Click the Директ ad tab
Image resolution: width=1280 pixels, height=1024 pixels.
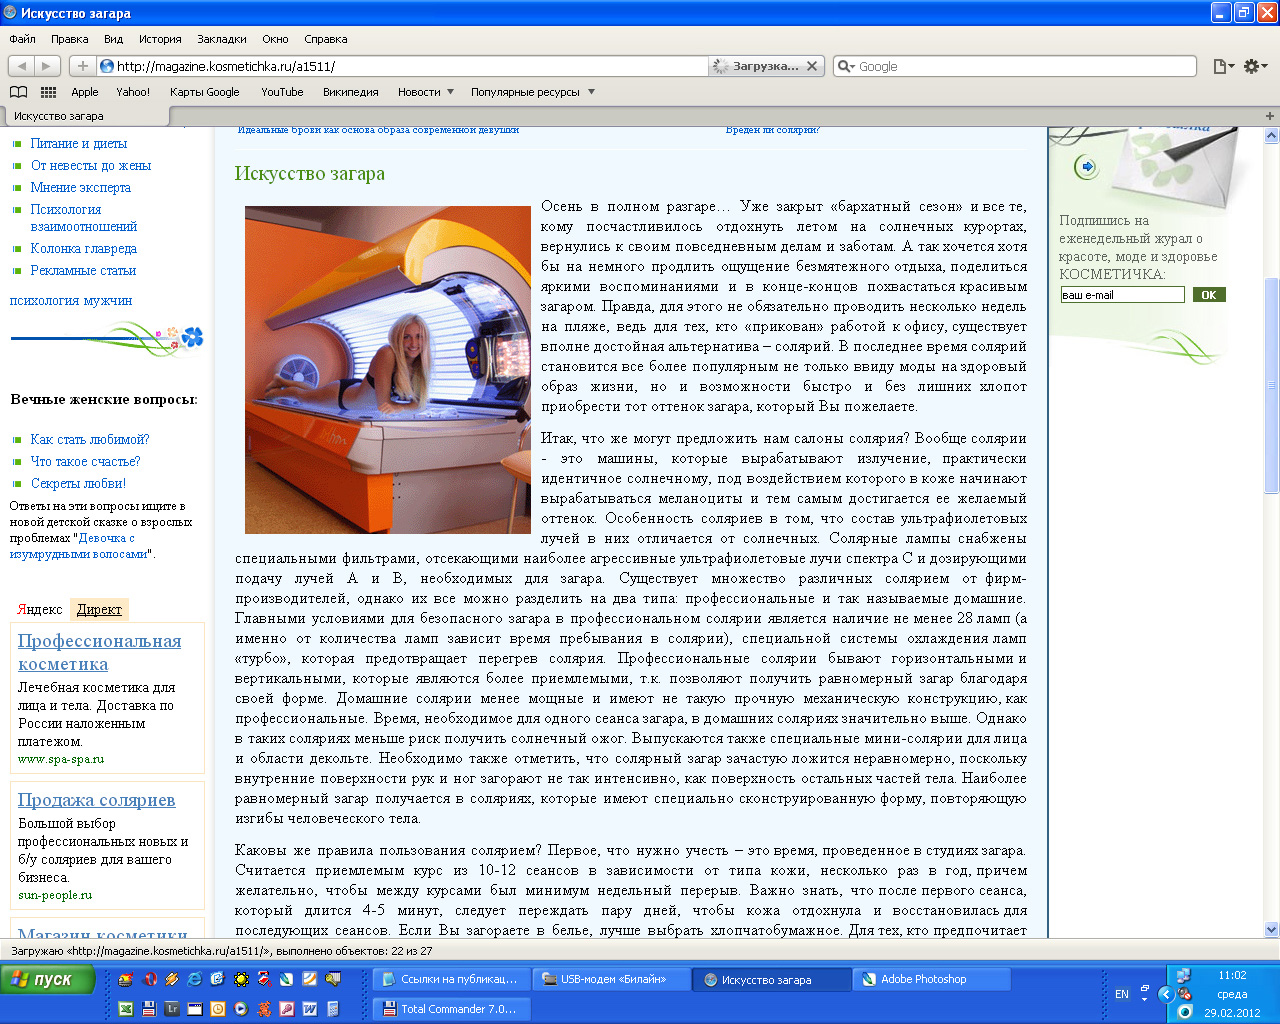click(99, 610)
